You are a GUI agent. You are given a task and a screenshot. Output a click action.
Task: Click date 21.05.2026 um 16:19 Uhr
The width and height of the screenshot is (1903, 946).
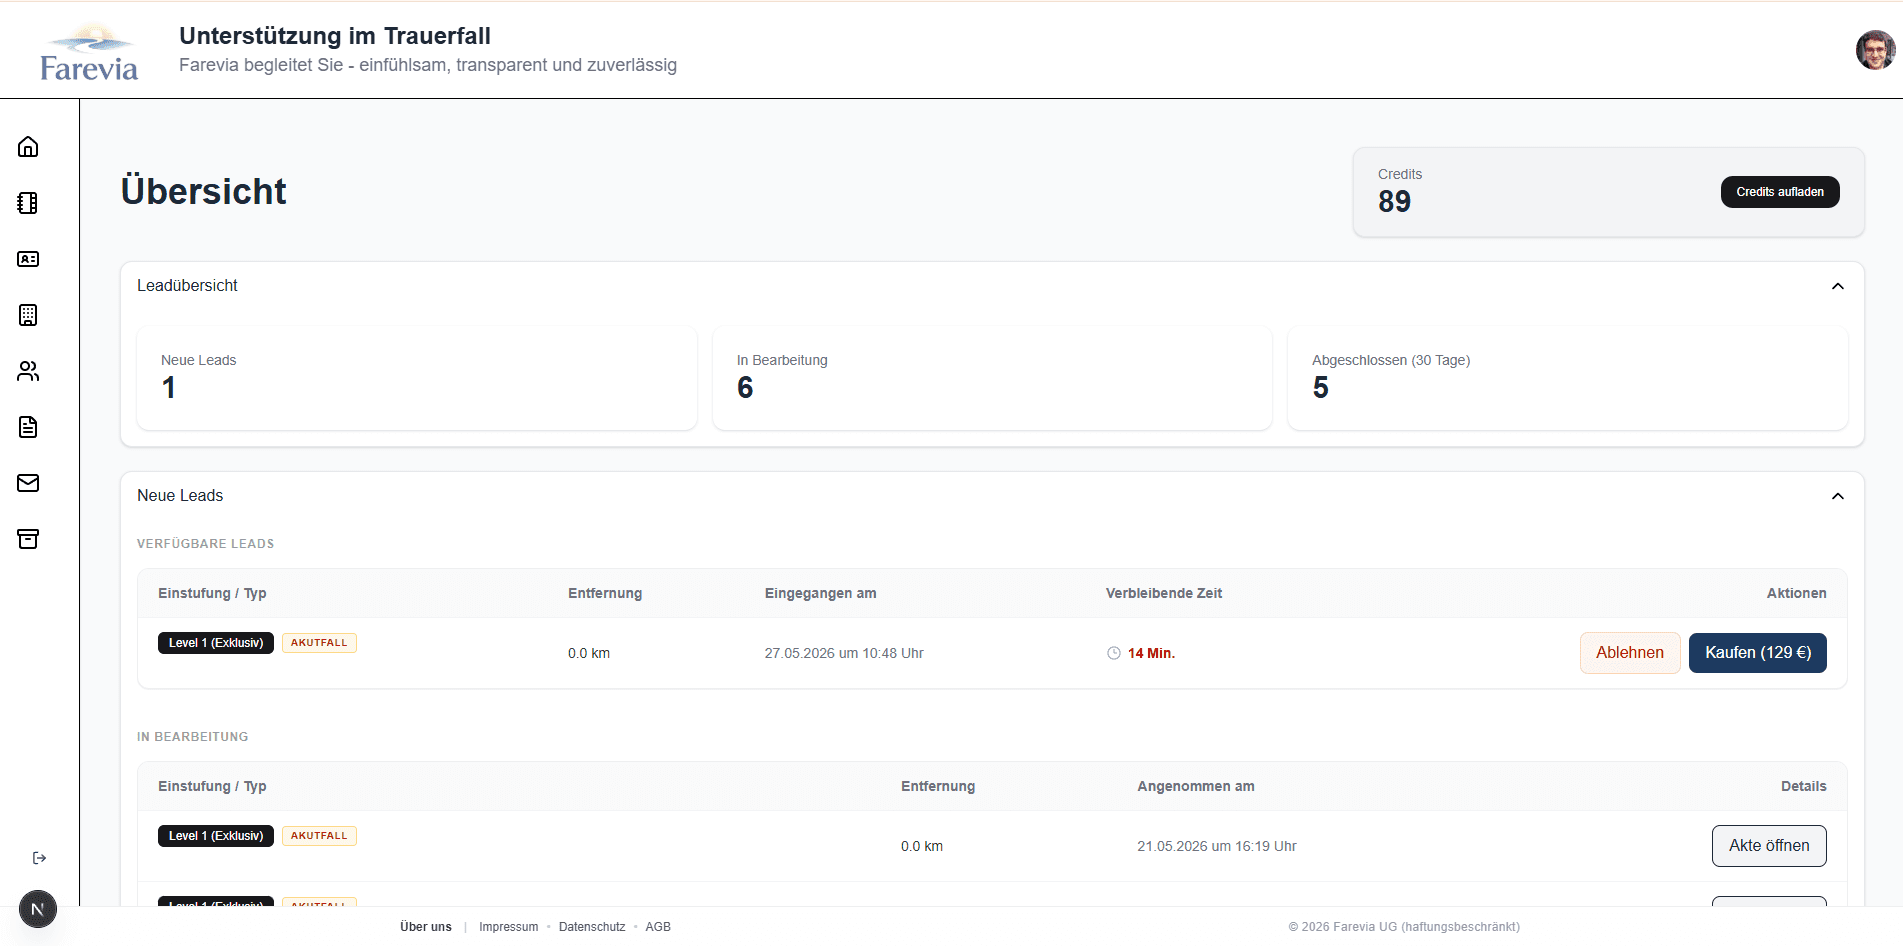click(1216, 846)
